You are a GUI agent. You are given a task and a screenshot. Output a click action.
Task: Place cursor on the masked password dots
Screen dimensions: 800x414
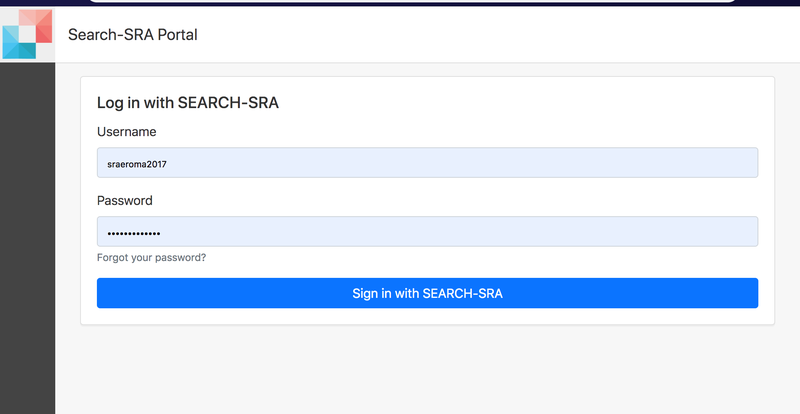[x=134, y=234]
